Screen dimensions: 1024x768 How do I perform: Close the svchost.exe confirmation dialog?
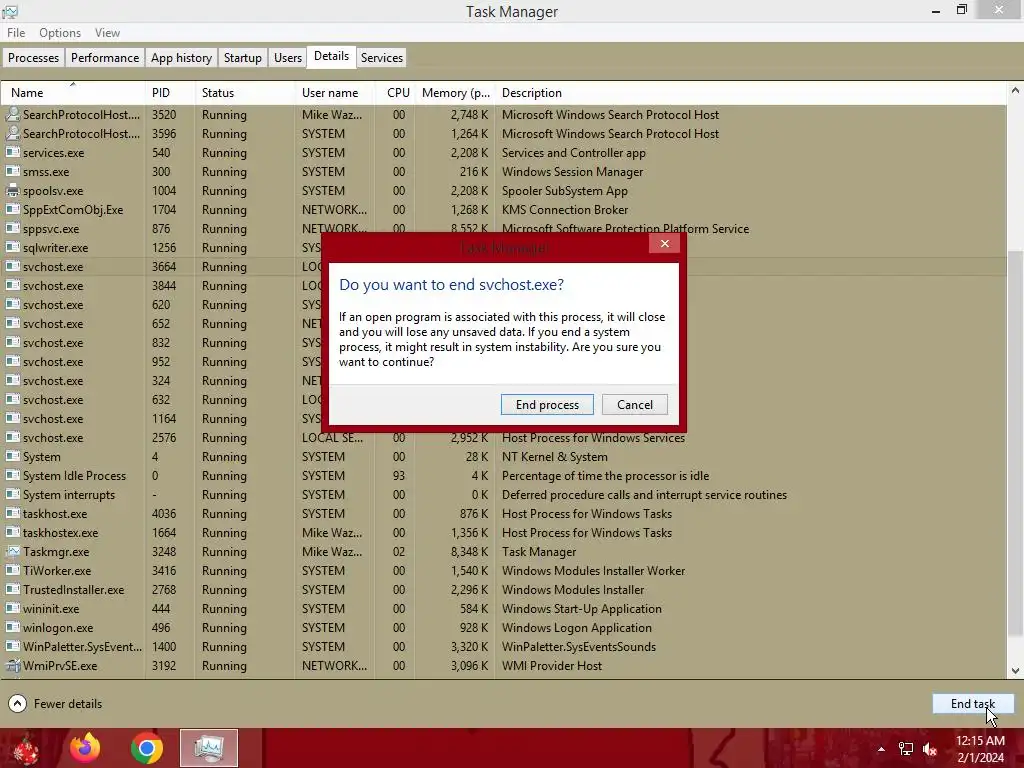(x=664, y=244)
